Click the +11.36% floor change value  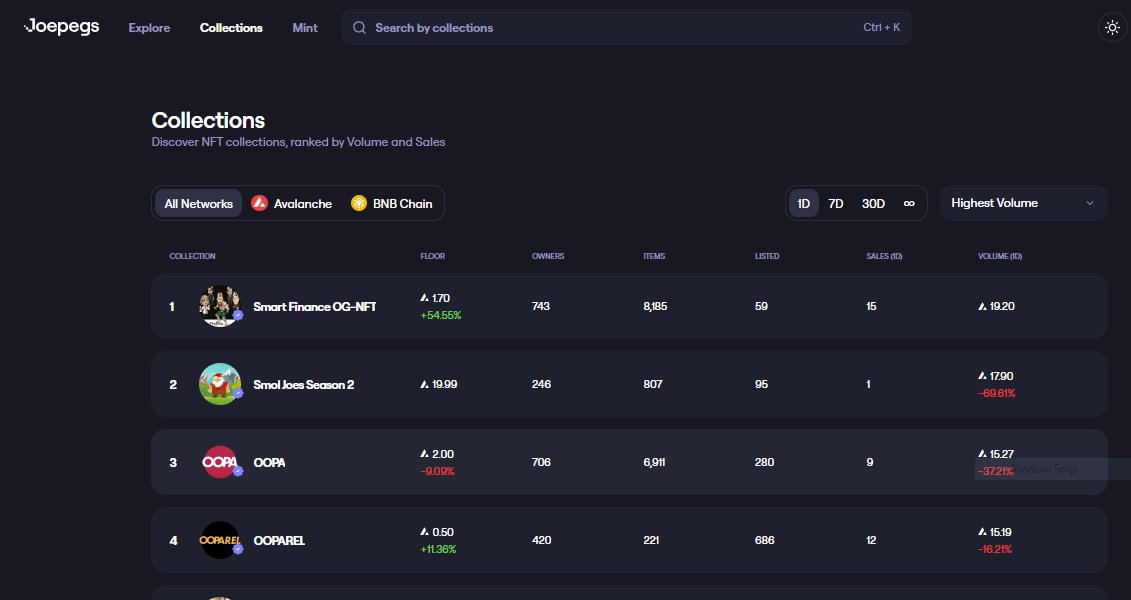coord(438,549)
